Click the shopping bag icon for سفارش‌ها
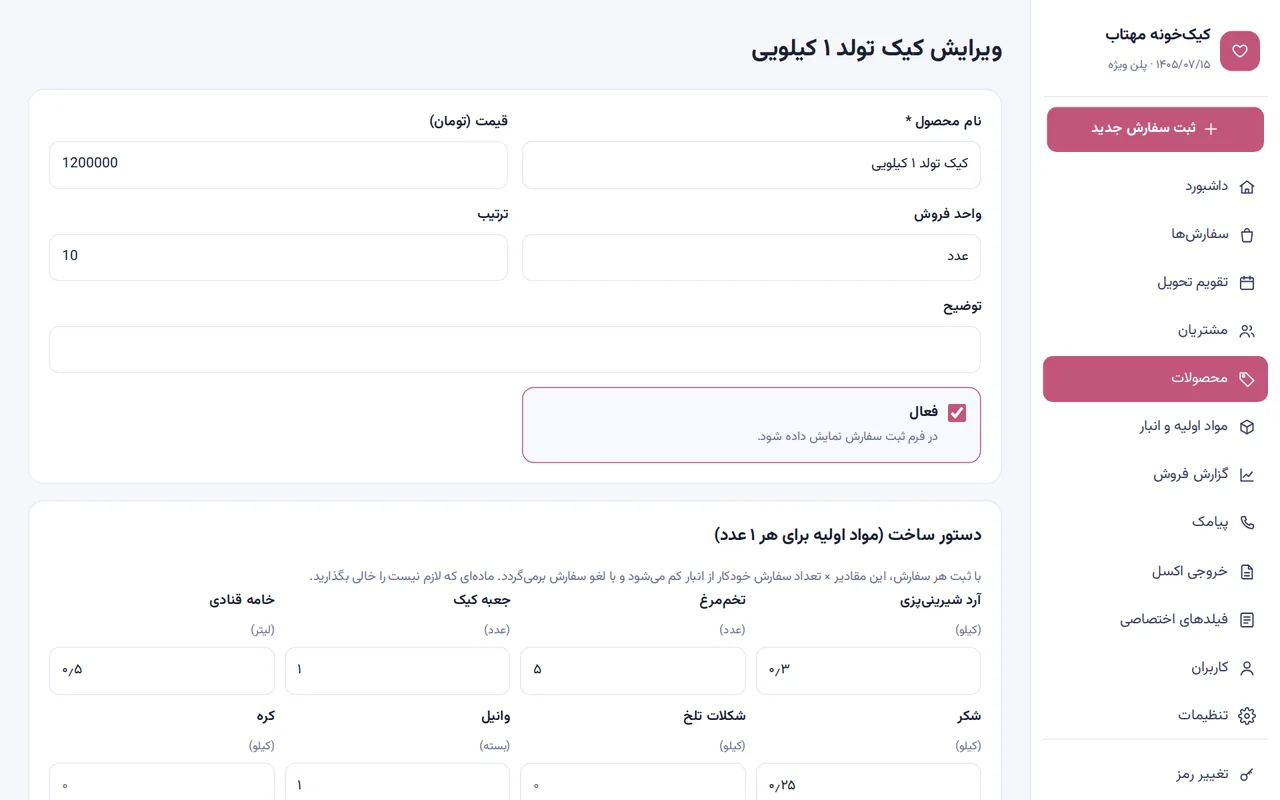The image size is (1280, 800). click(1247, 235)
